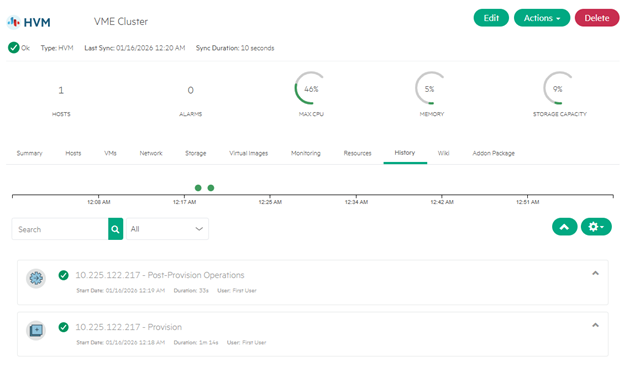Click the 12:17 AM timeline label
624x372 pixels.
point(184,202)
